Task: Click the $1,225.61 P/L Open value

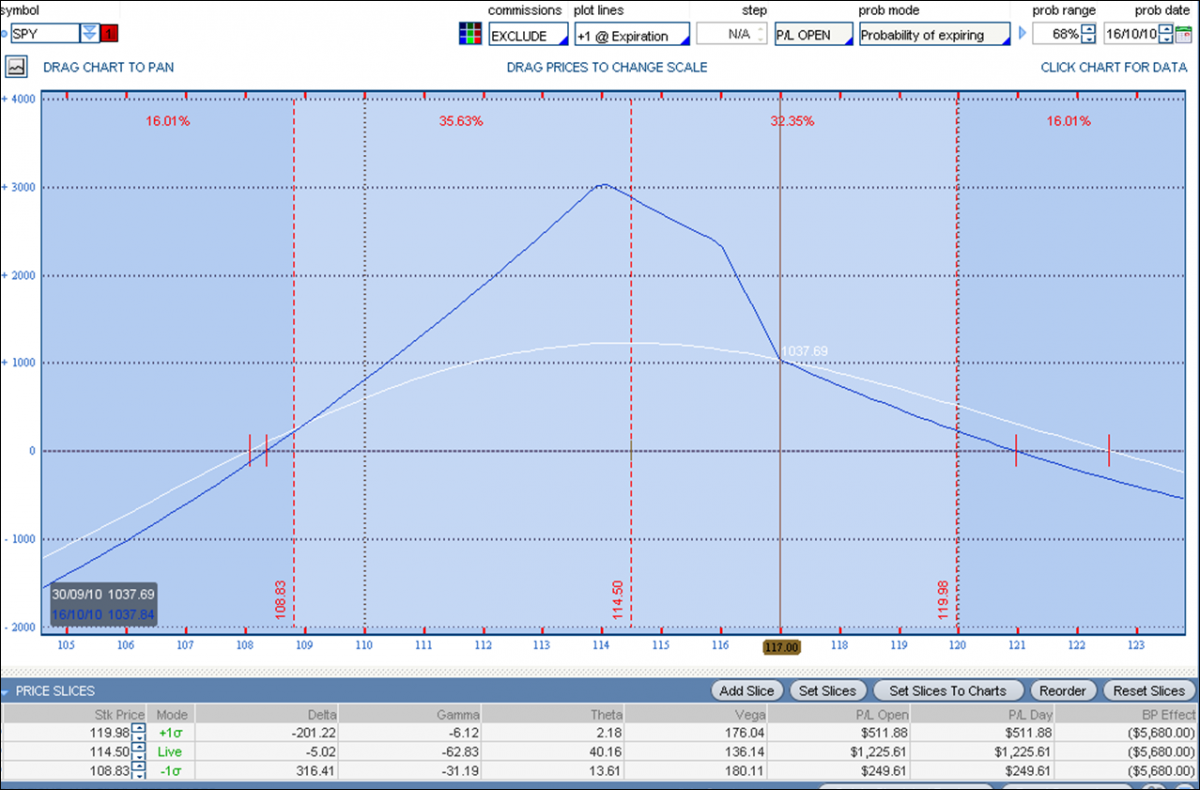Action: click(880, 751)
